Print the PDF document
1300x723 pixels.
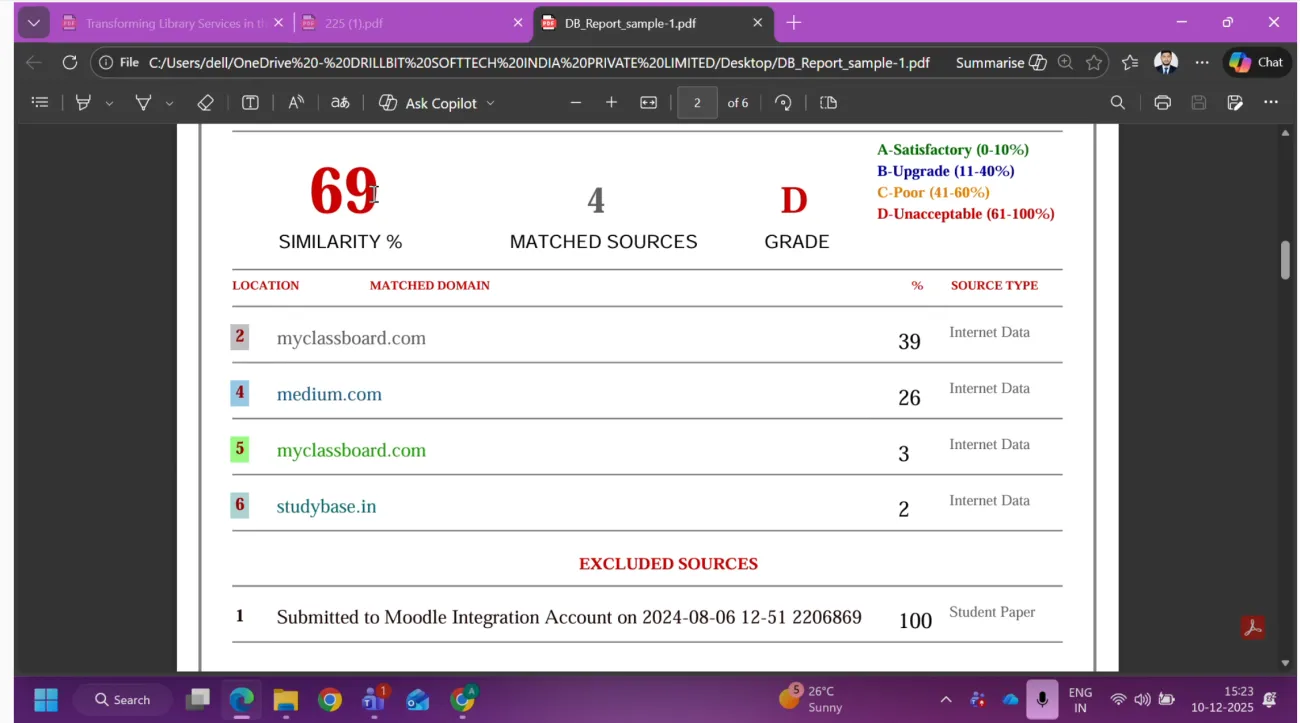(x=1162, y=103)
